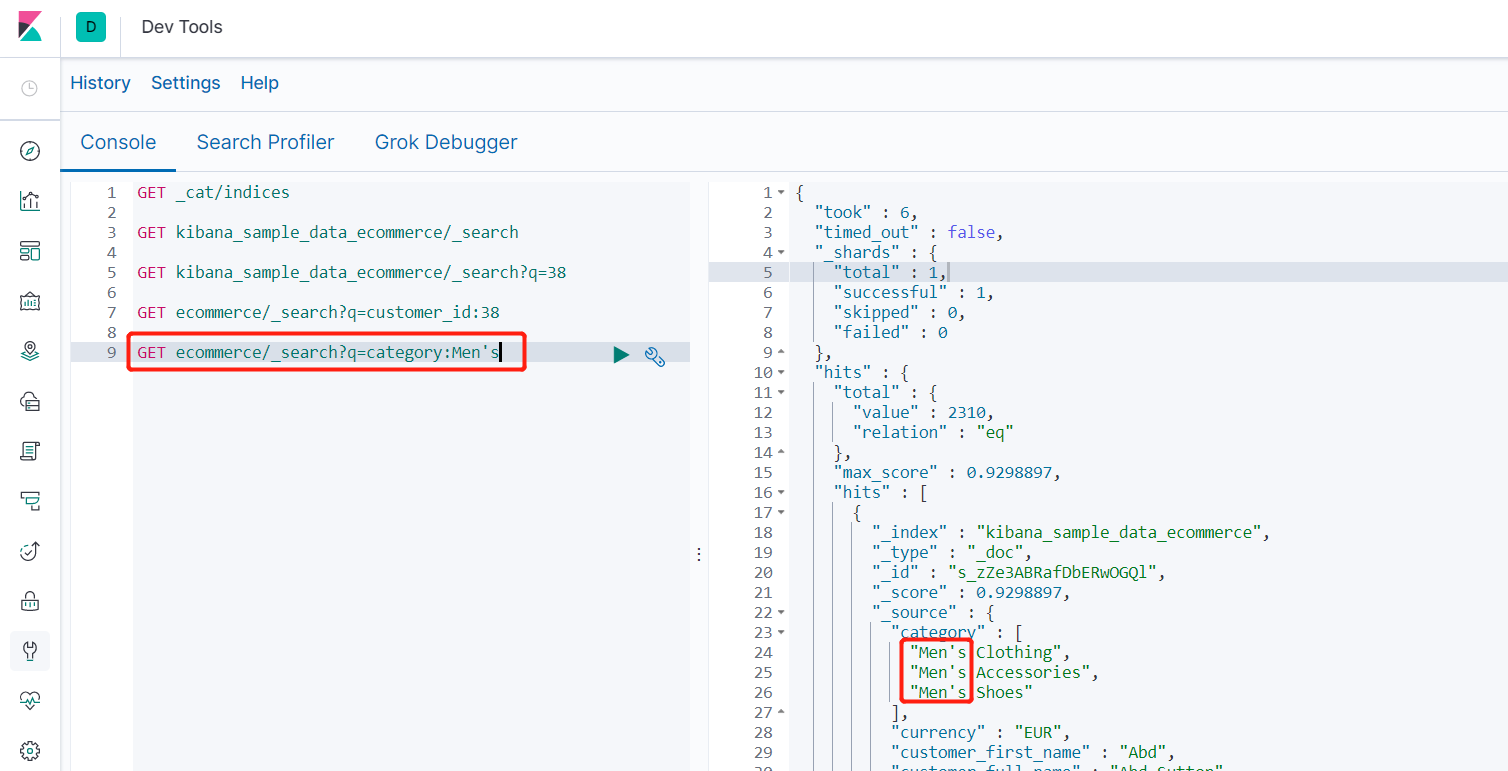The height and width of the screenshot is (771, 1508).
Task: Toggle fold arrow at output line 9
Action: click(x=782, y=352)
